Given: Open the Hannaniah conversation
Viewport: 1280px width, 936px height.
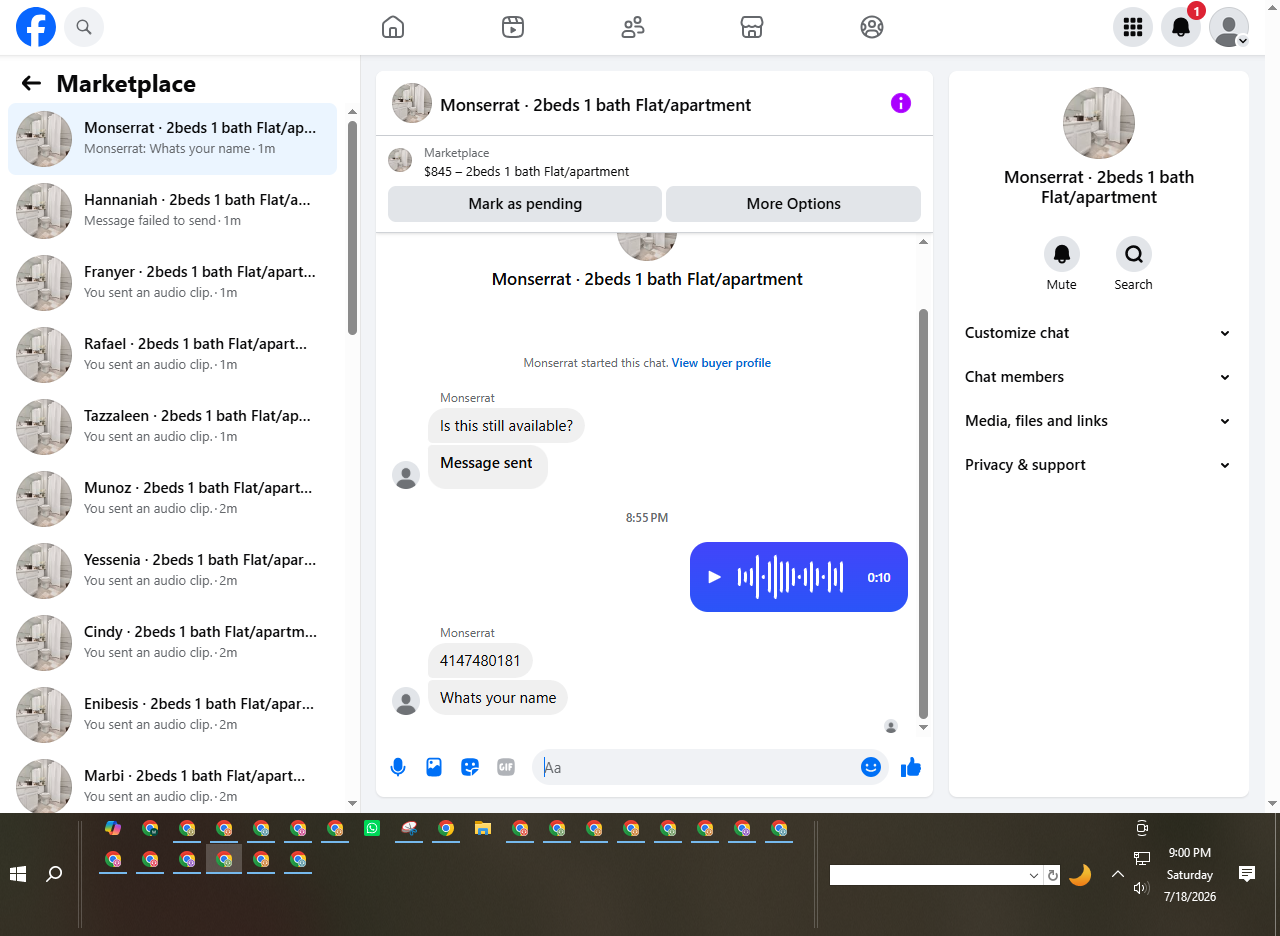Looking at the screenshot, I should tap(172, 211).
